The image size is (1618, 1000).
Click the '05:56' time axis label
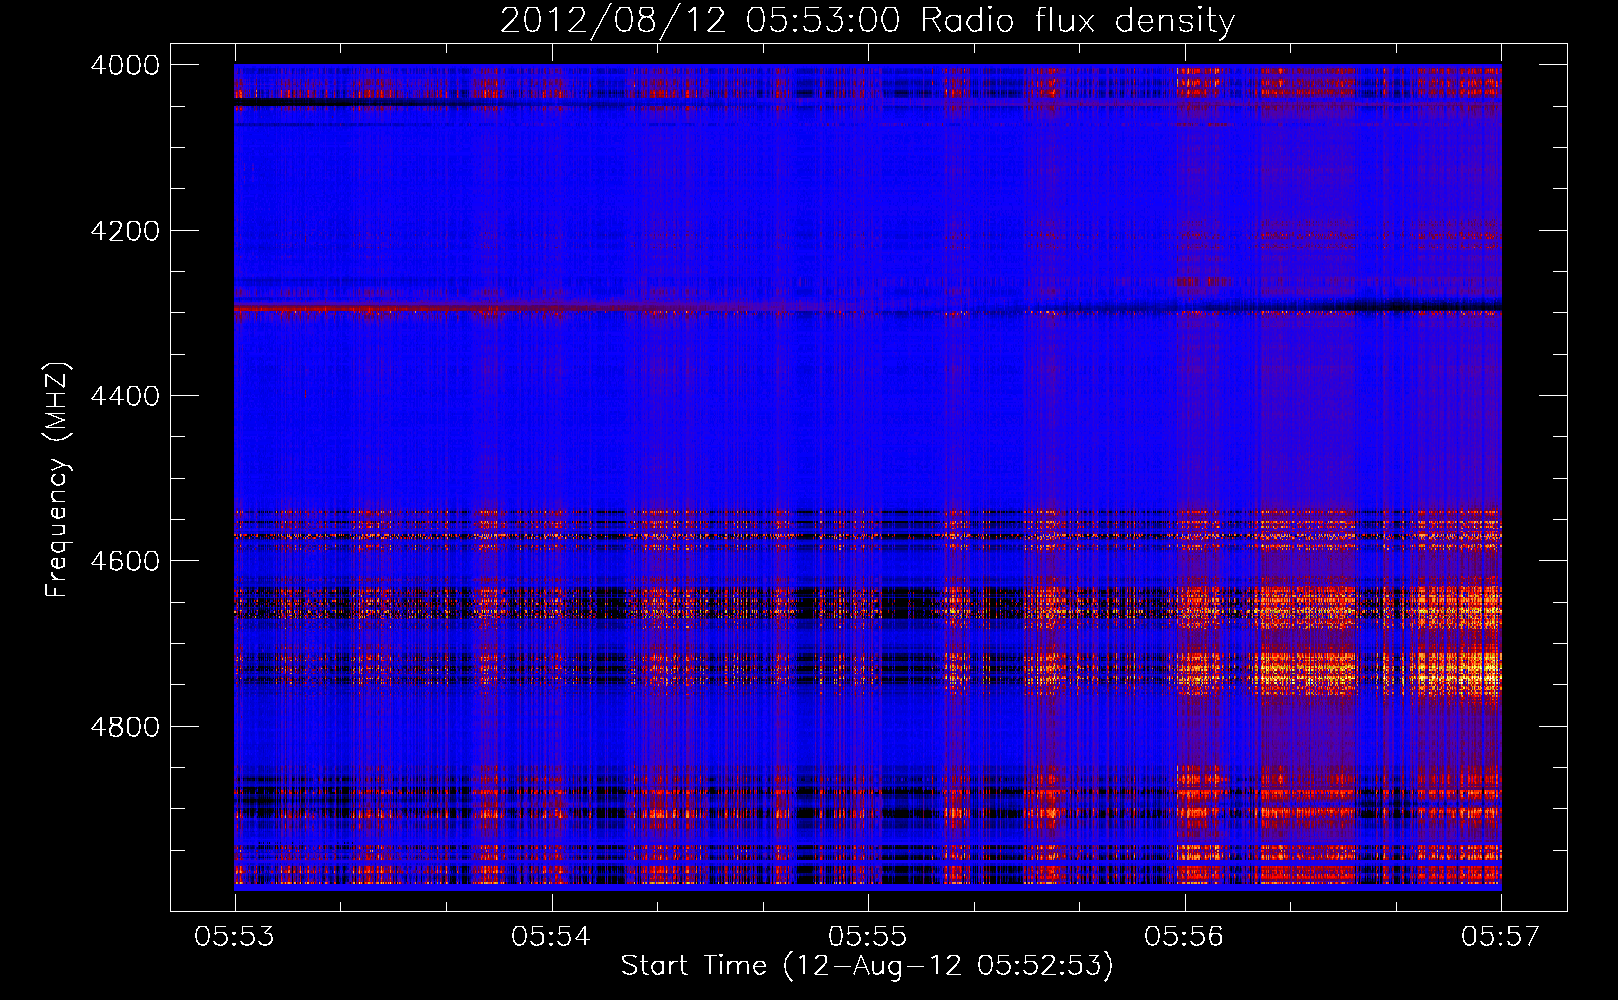tap(1184, 936)
